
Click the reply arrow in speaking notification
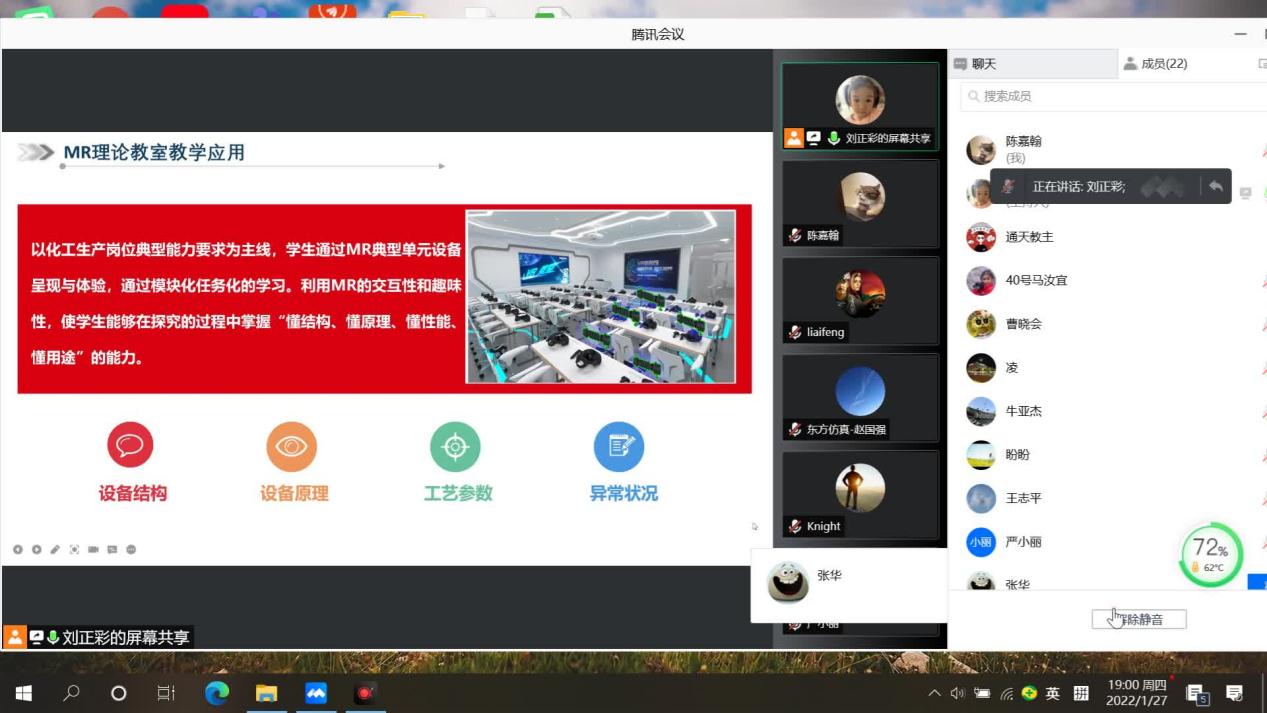tap(1215, 186)
